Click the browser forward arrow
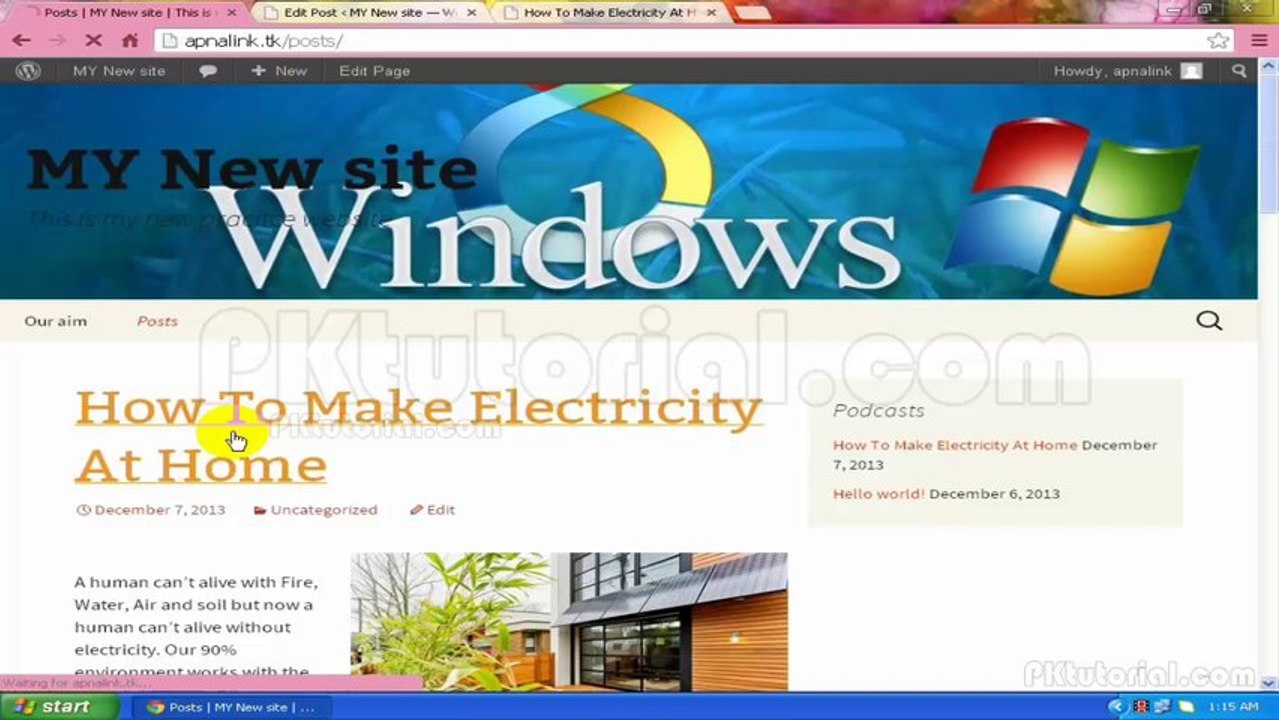The width and height of the screenshot is (1279, 720). [x=57, y=41]
